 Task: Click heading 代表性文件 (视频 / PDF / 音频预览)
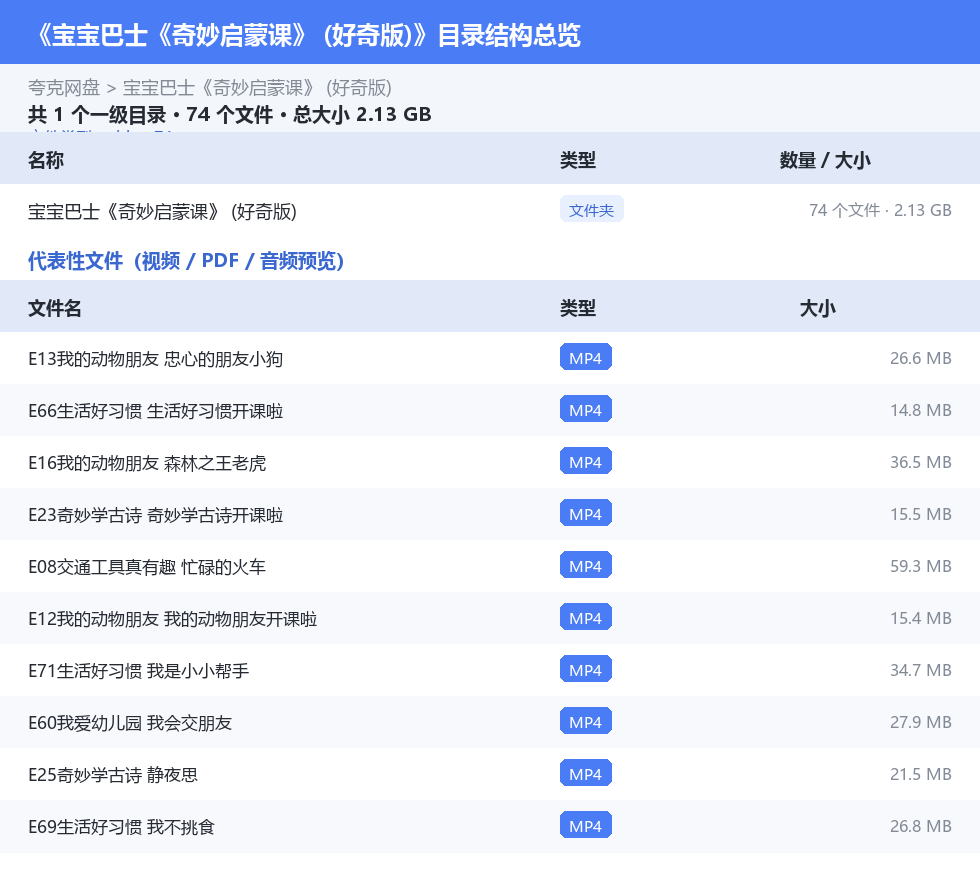coord(186,261)
